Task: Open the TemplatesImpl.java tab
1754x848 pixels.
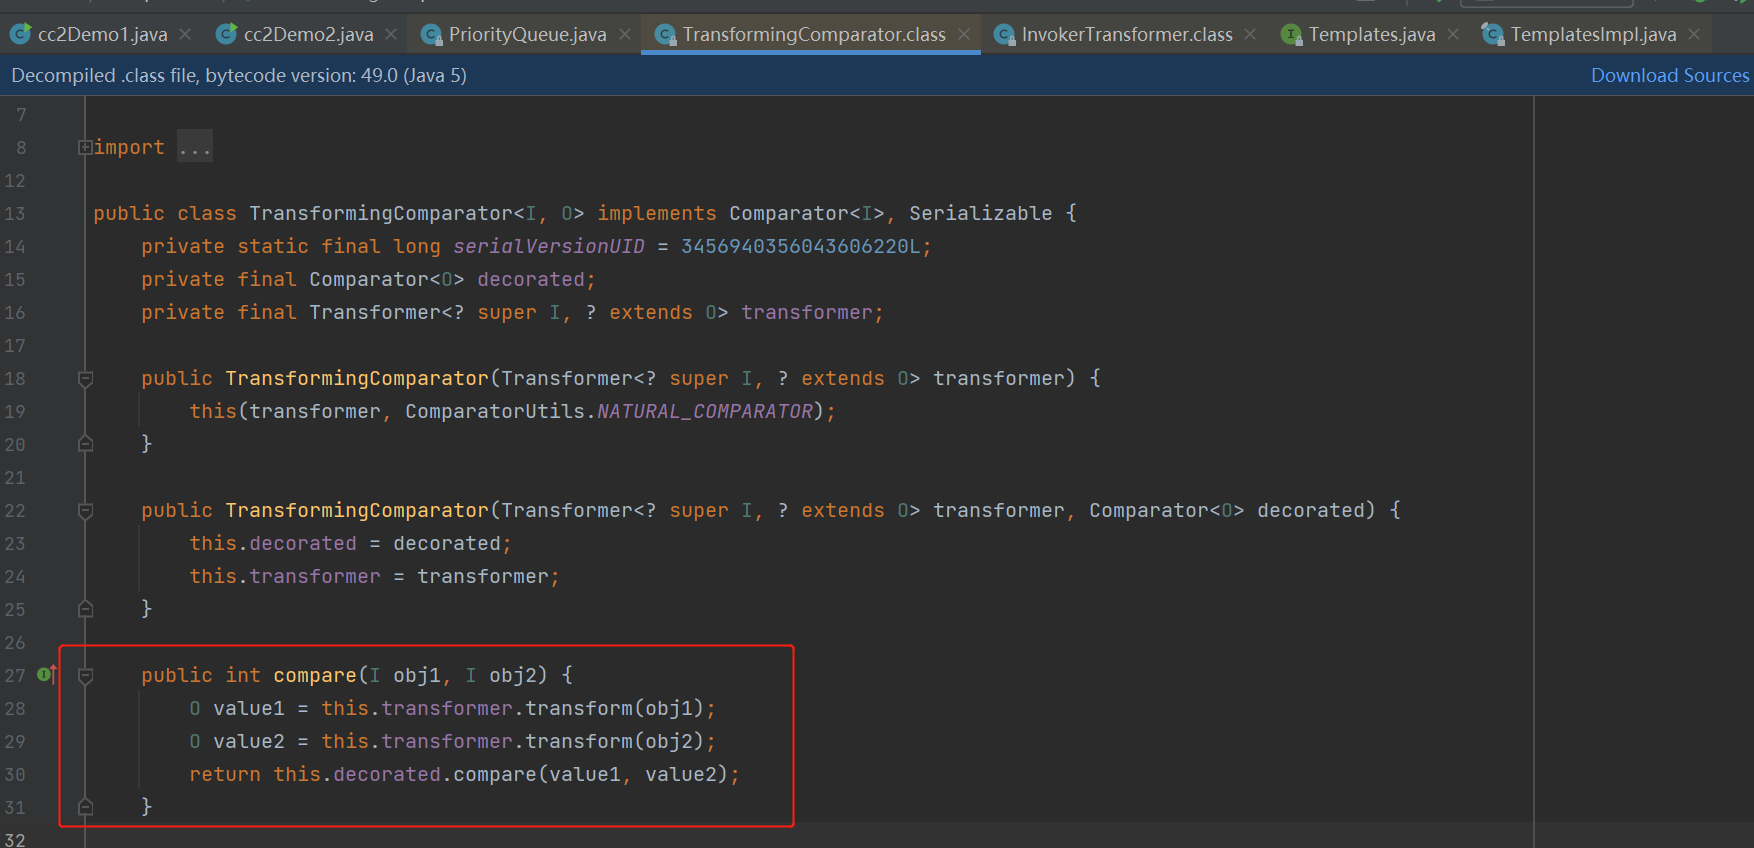Action: click(1593, 34)
